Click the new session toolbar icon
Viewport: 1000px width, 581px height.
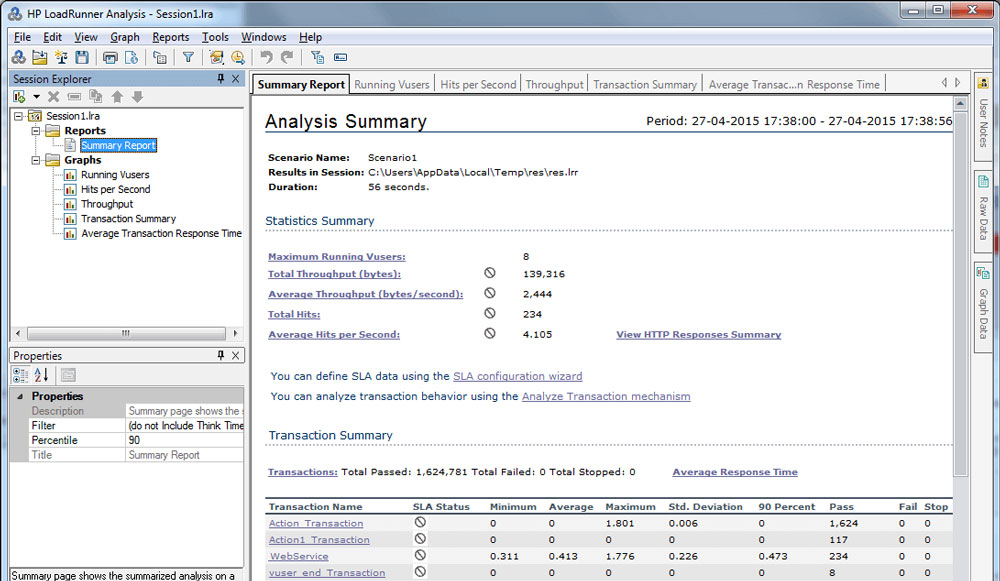tap(18, 57)
